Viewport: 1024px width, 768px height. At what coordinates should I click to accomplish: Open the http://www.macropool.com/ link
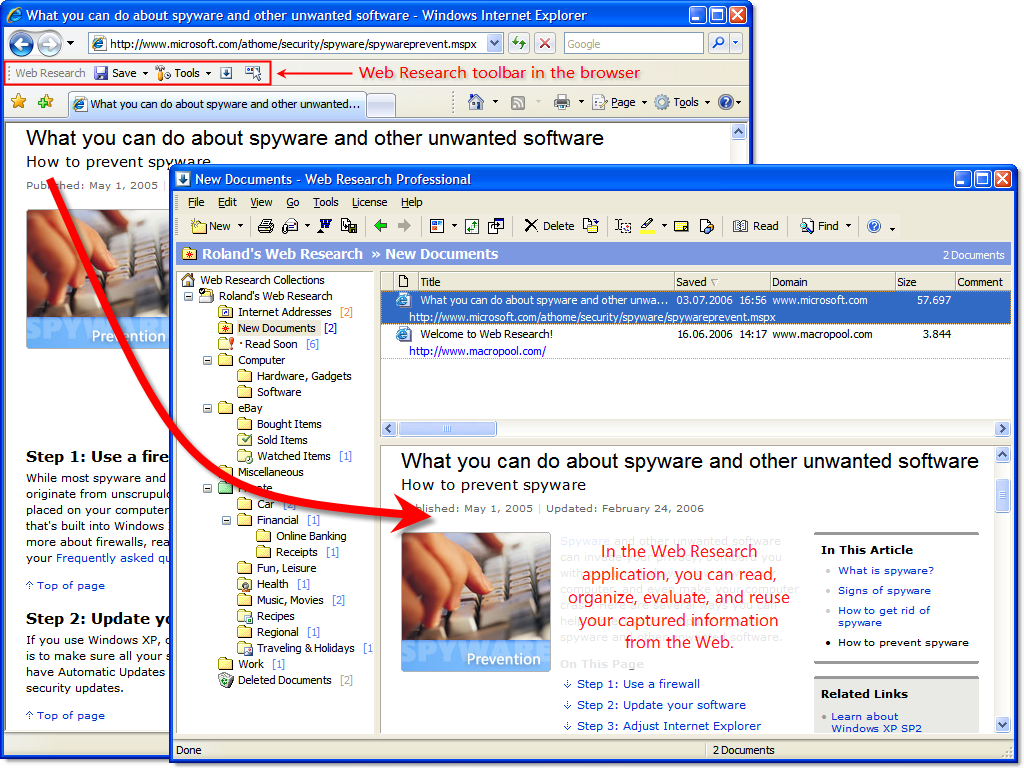477,351
